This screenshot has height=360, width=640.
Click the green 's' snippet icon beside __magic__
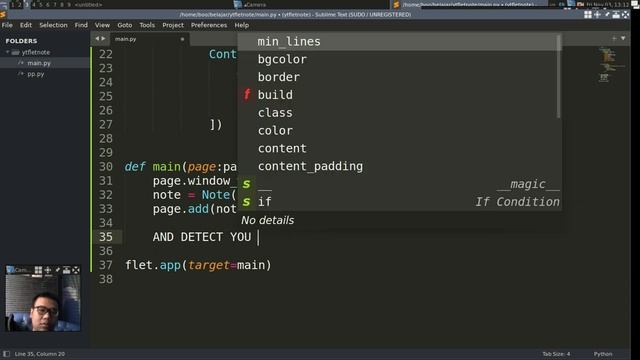246,184
